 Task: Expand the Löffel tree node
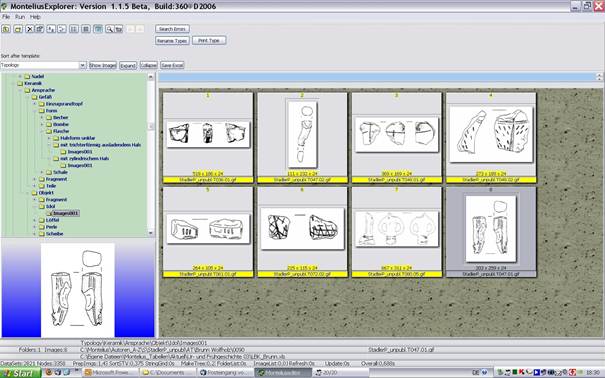[x=34, y=220]
